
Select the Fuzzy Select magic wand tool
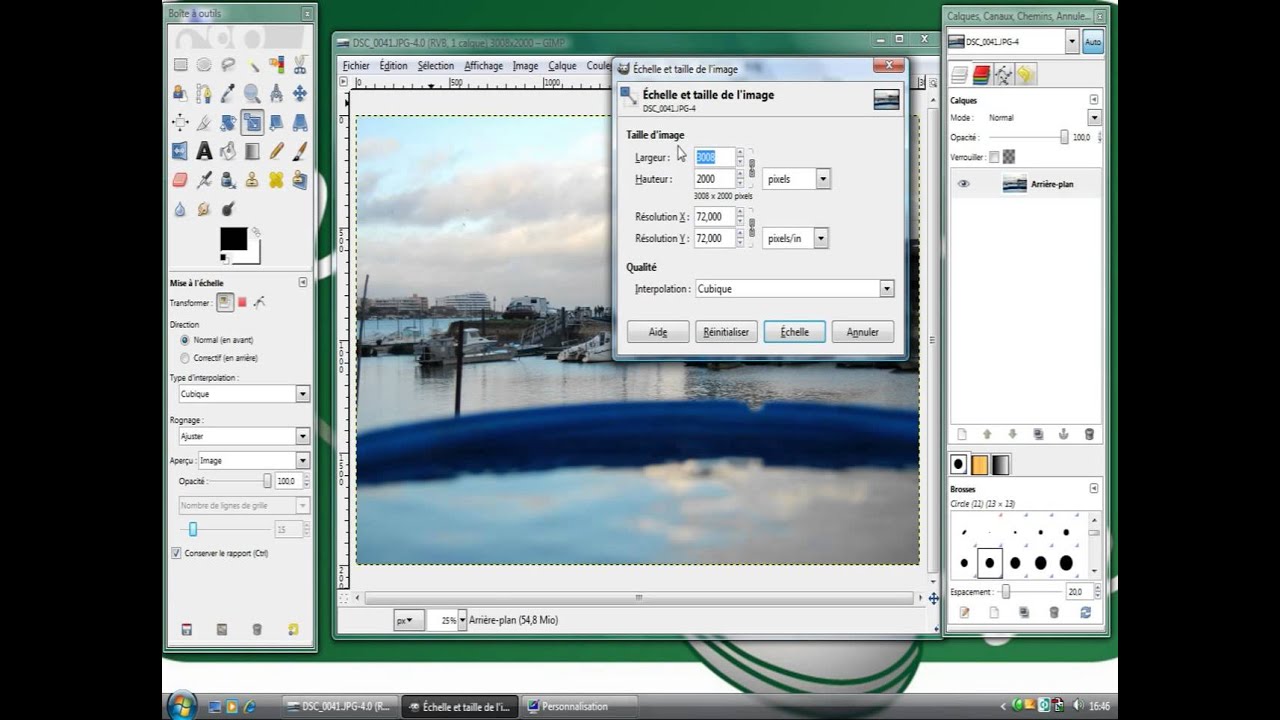coord(252,65)
